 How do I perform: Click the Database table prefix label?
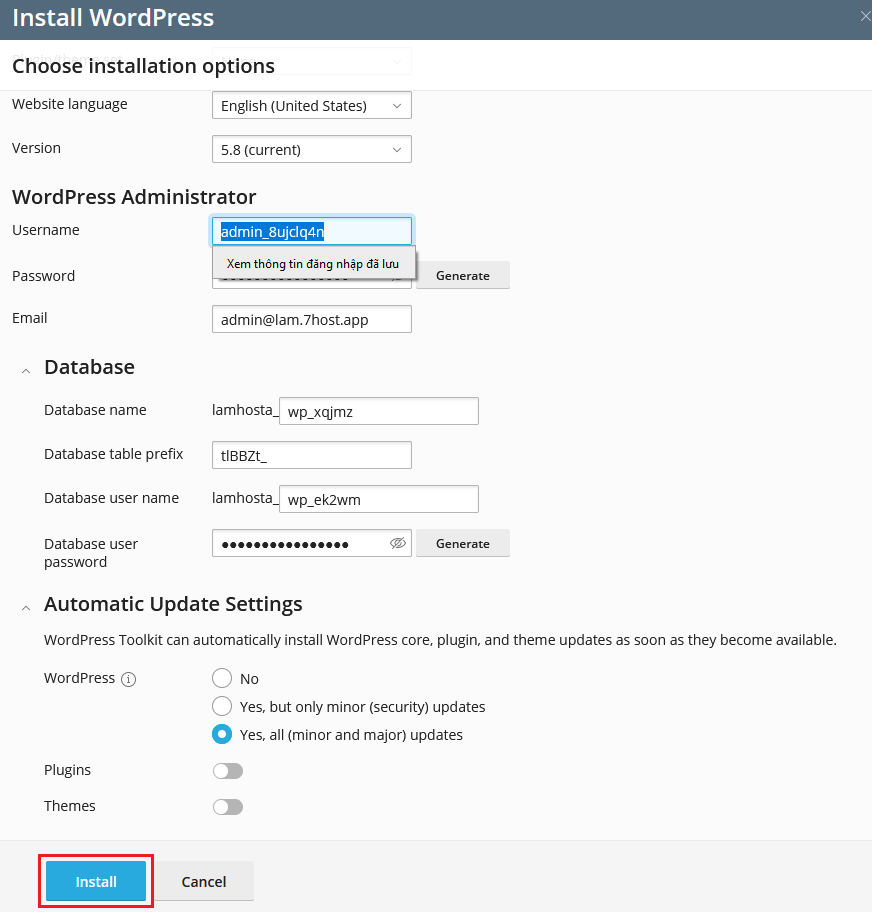(113, 454)
